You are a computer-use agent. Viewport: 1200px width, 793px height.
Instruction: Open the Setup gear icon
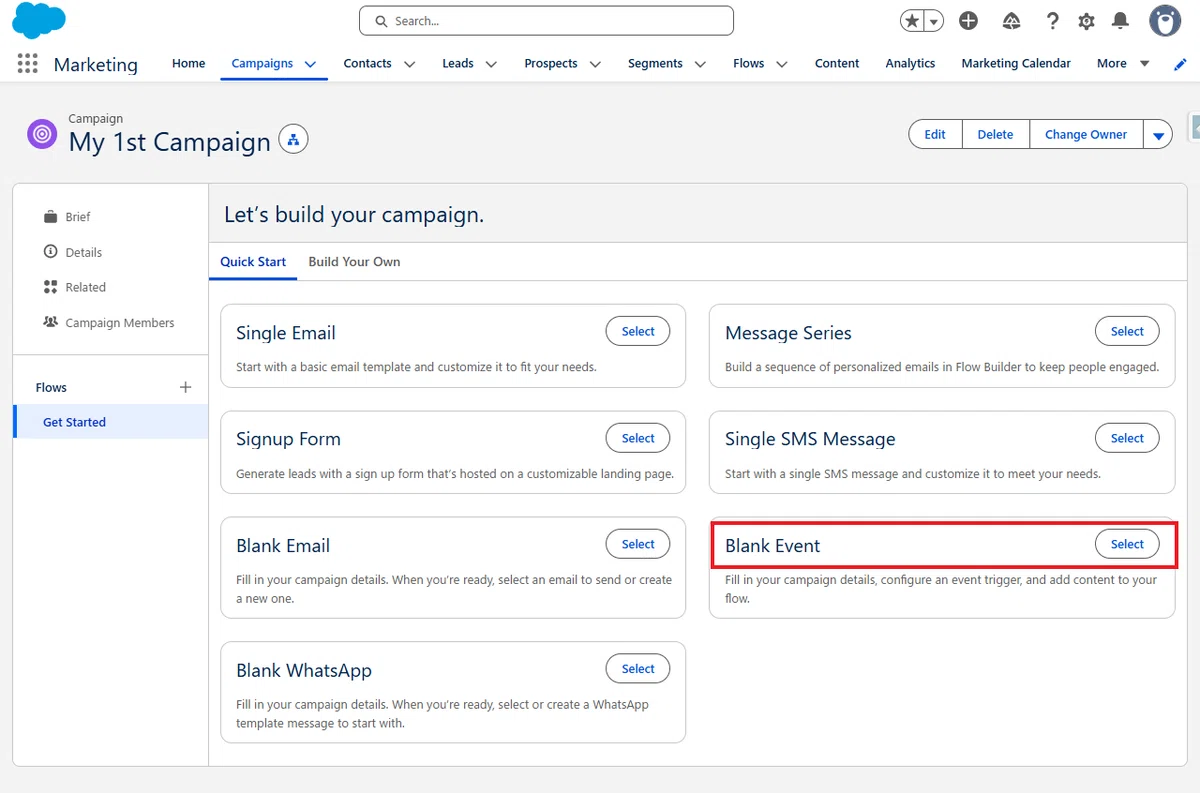pyautogui.click(x=1086, y=21)
